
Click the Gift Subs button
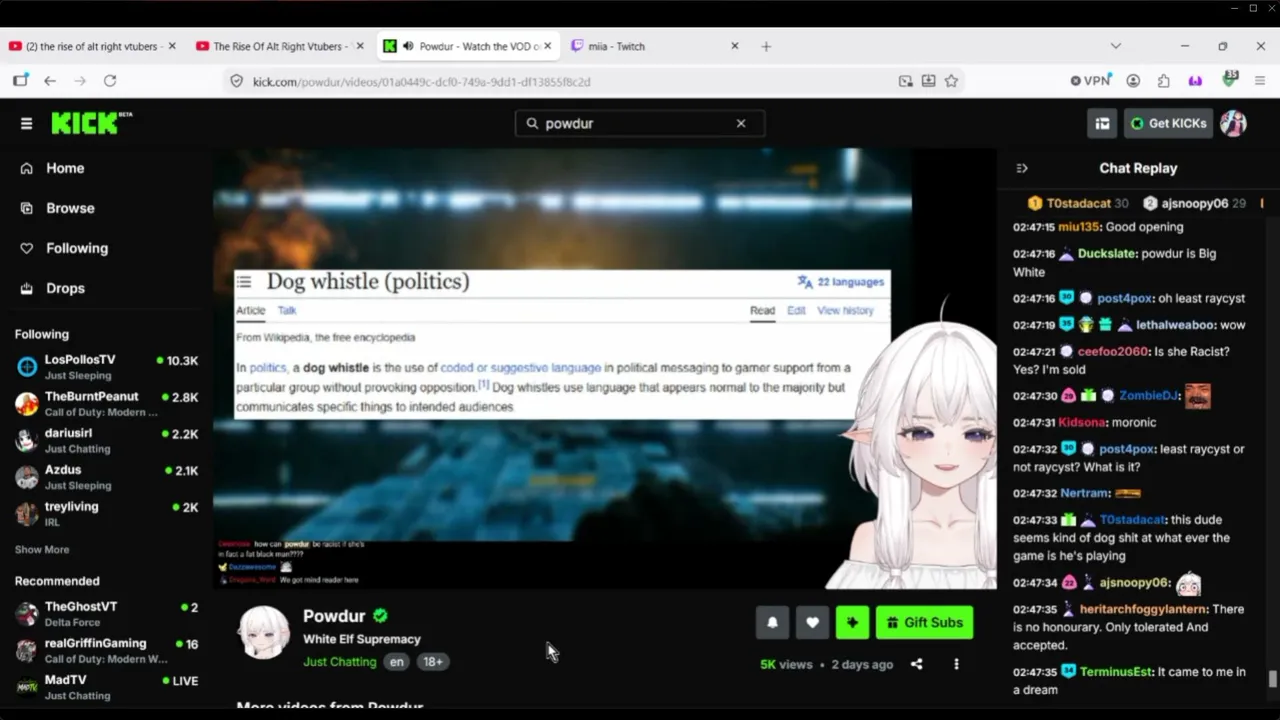pos(924,622)
